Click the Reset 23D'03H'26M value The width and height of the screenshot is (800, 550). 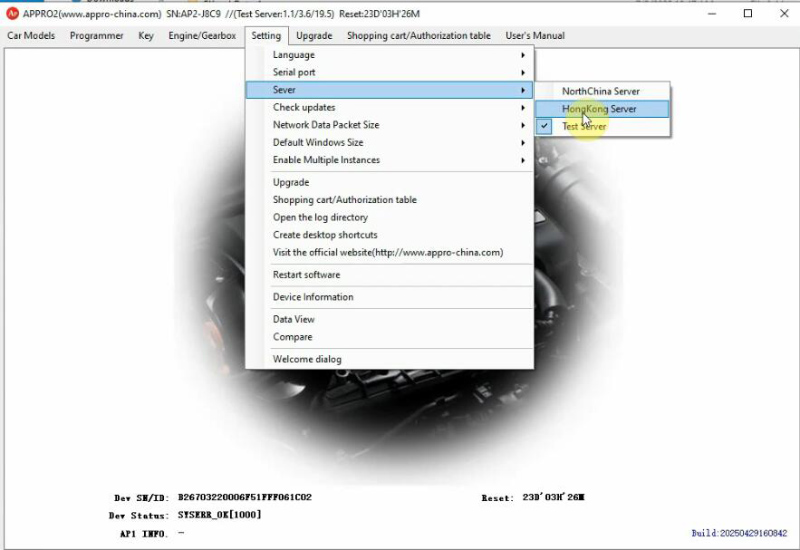554,497
